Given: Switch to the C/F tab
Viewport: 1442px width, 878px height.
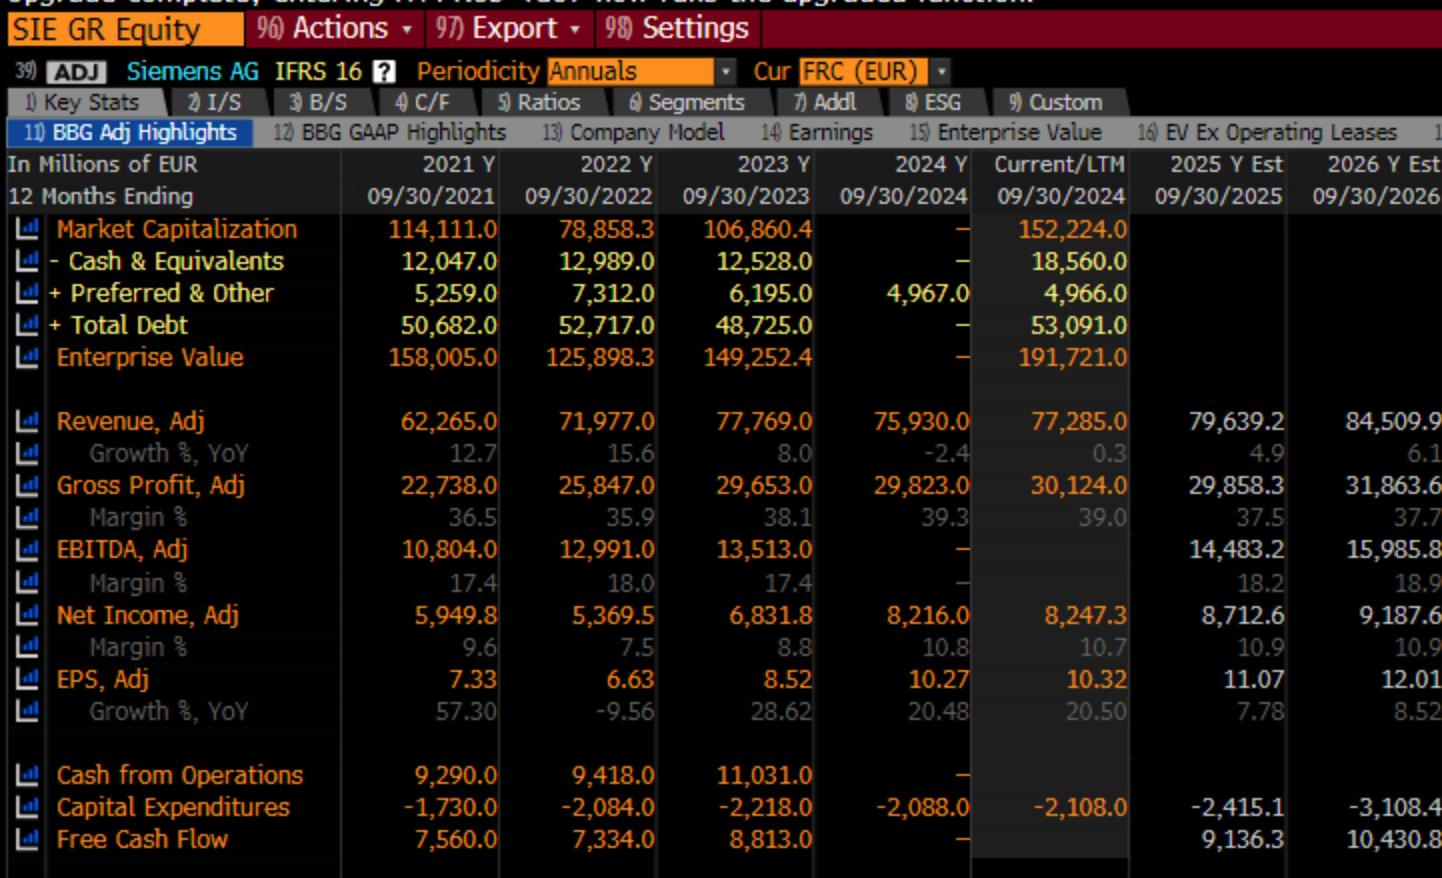Looking at the screenshot, I should [x=423, y=102].
